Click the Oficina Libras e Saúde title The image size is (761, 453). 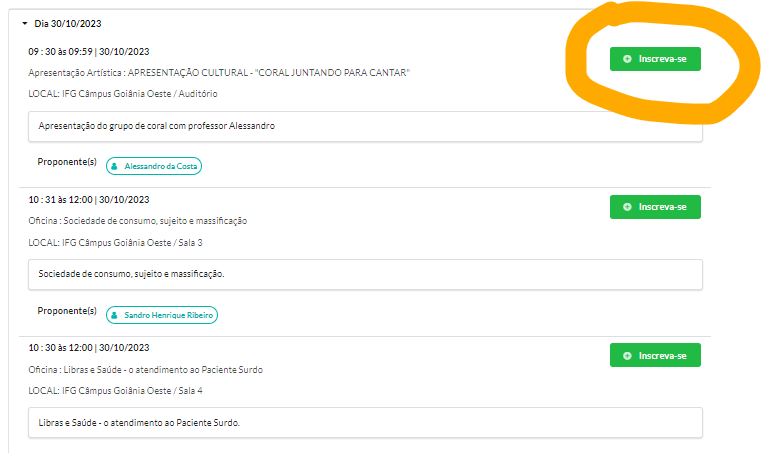[x=146, y=369]
